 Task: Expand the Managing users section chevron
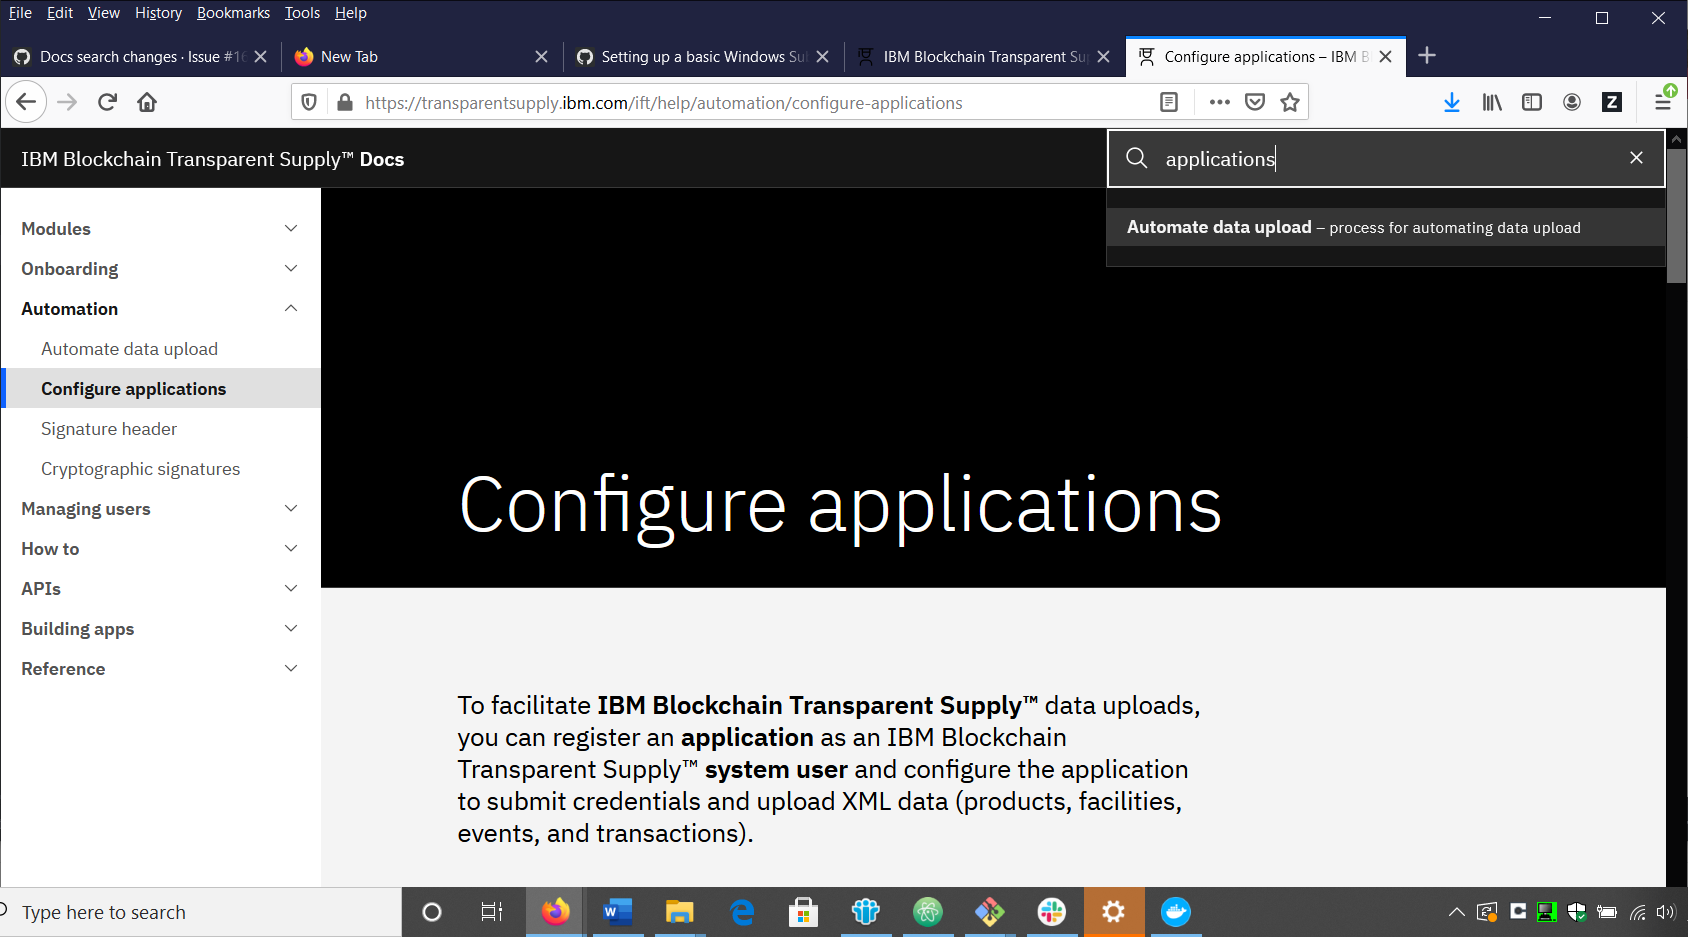(x=291, y=508)
